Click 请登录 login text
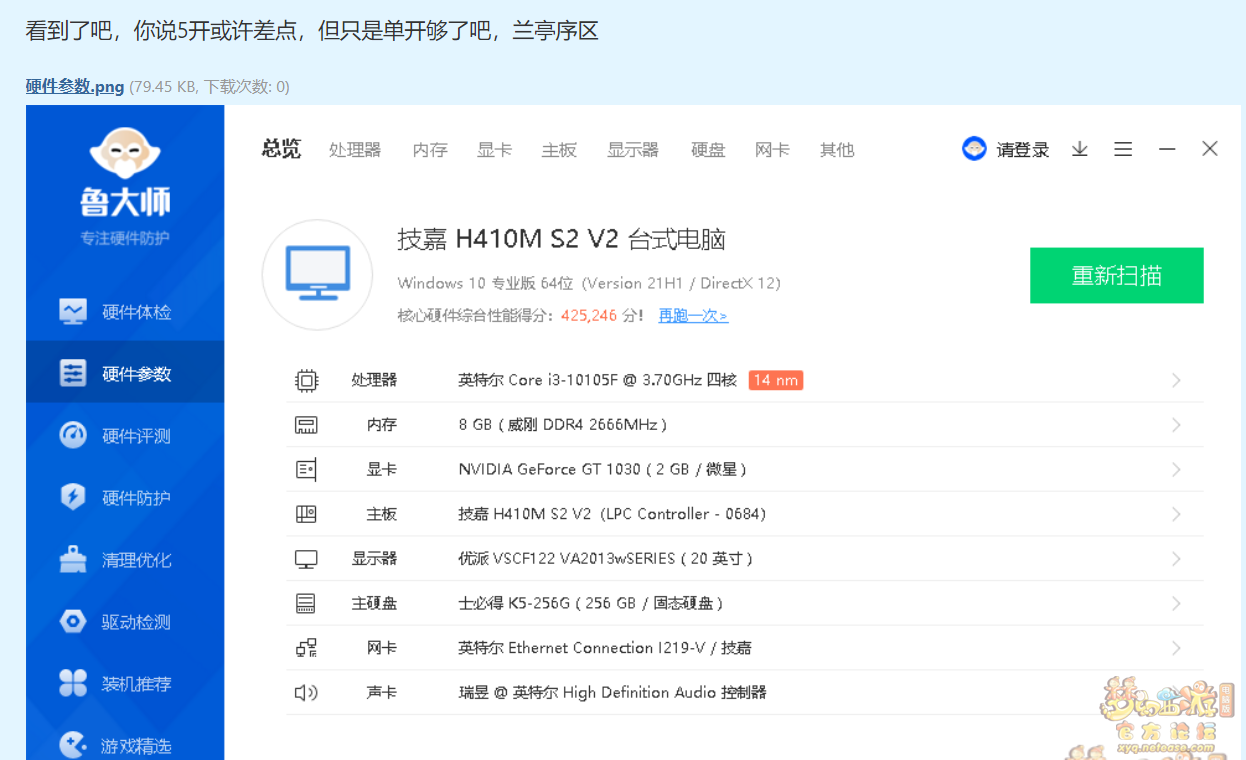1246x760 pixels. click(1023, 150)
